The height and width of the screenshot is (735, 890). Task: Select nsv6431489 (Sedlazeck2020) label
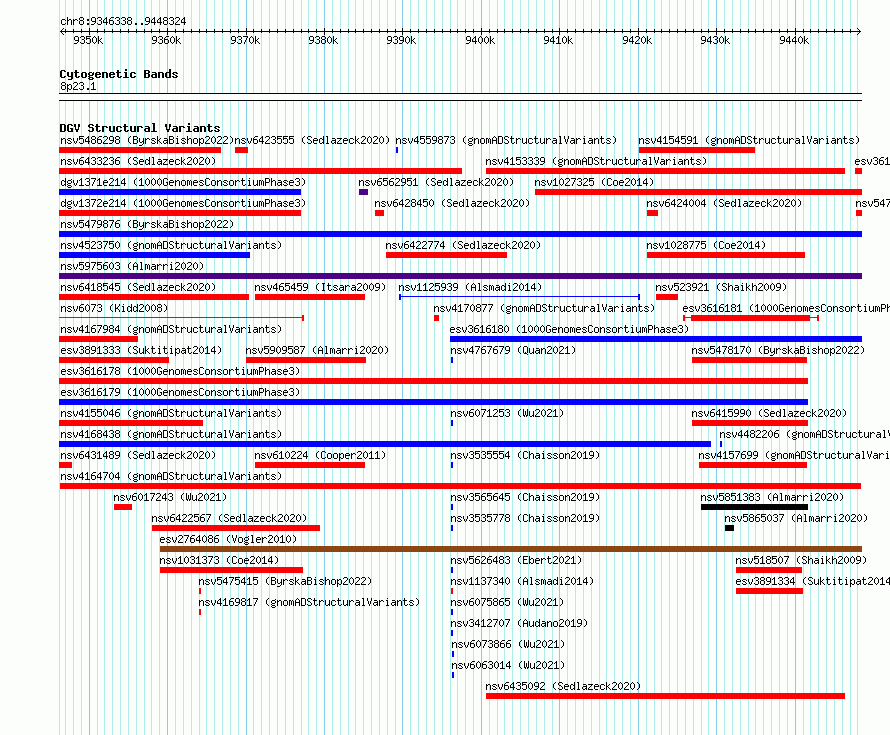click(x=138, y=455)
